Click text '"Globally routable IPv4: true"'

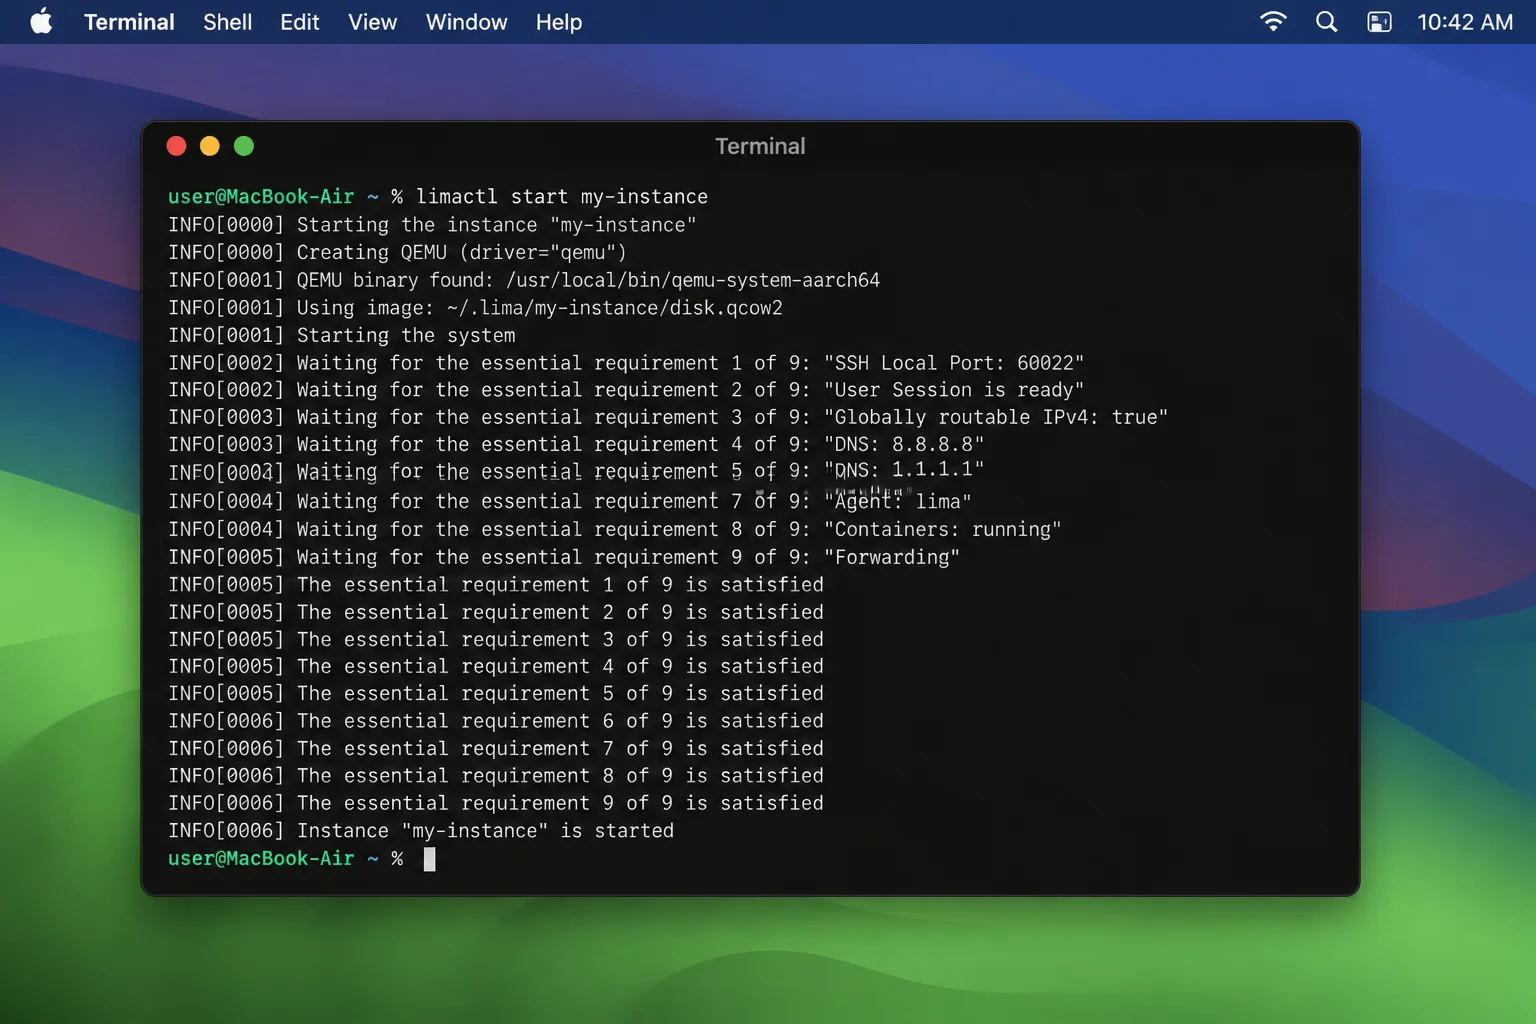[996, 417]
